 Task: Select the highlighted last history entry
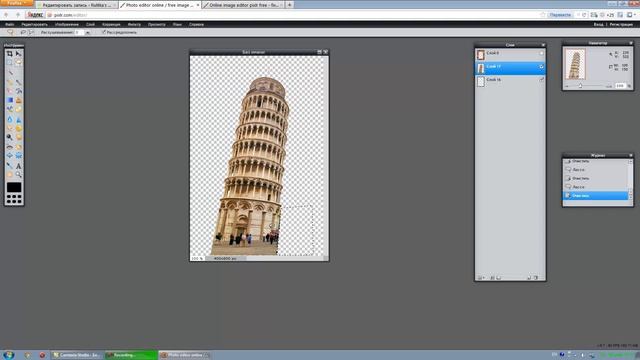(596, 196)
